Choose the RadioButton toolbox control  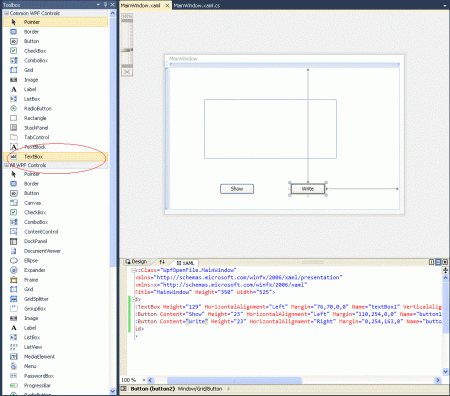coord(55,108)
